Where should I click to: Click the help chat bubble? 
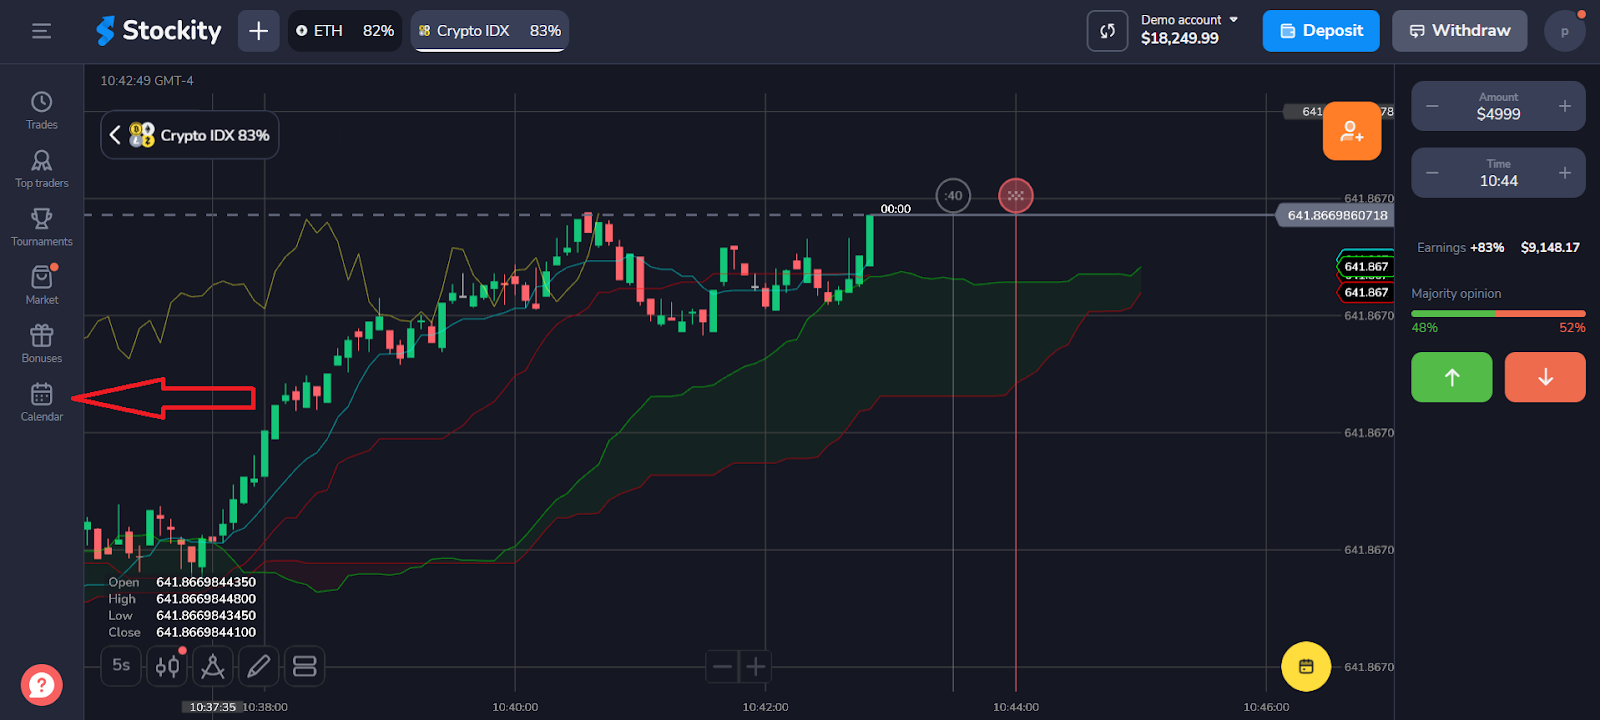tap(42, 685)
